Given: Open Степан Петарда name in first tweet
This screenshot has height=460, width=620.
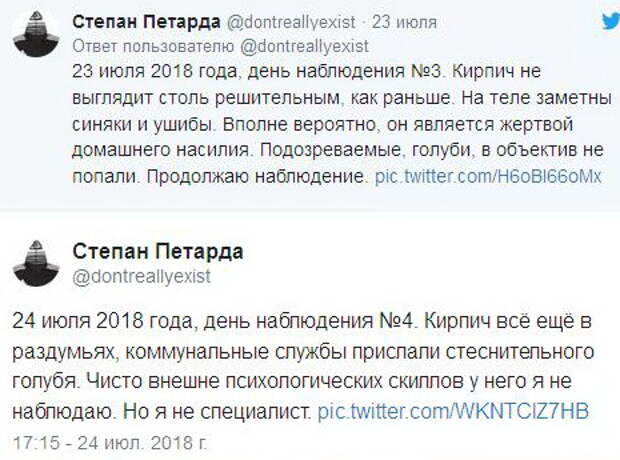Looking at the screenshot, I should coord(146,22).
